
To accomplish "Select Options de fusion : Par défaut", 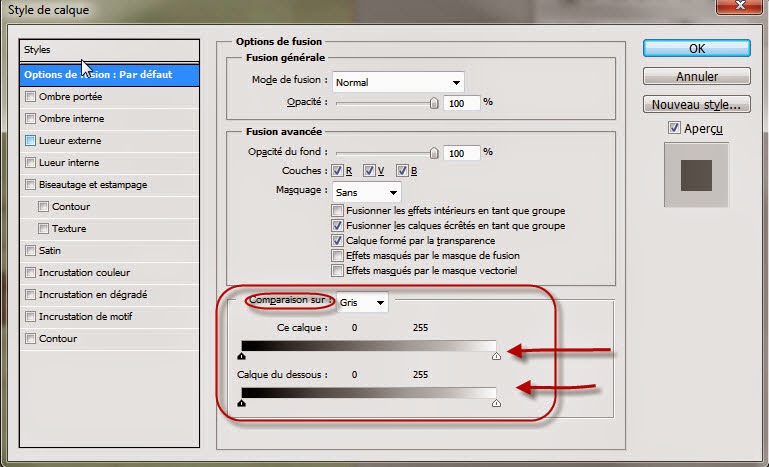I will tap(109, 75).
